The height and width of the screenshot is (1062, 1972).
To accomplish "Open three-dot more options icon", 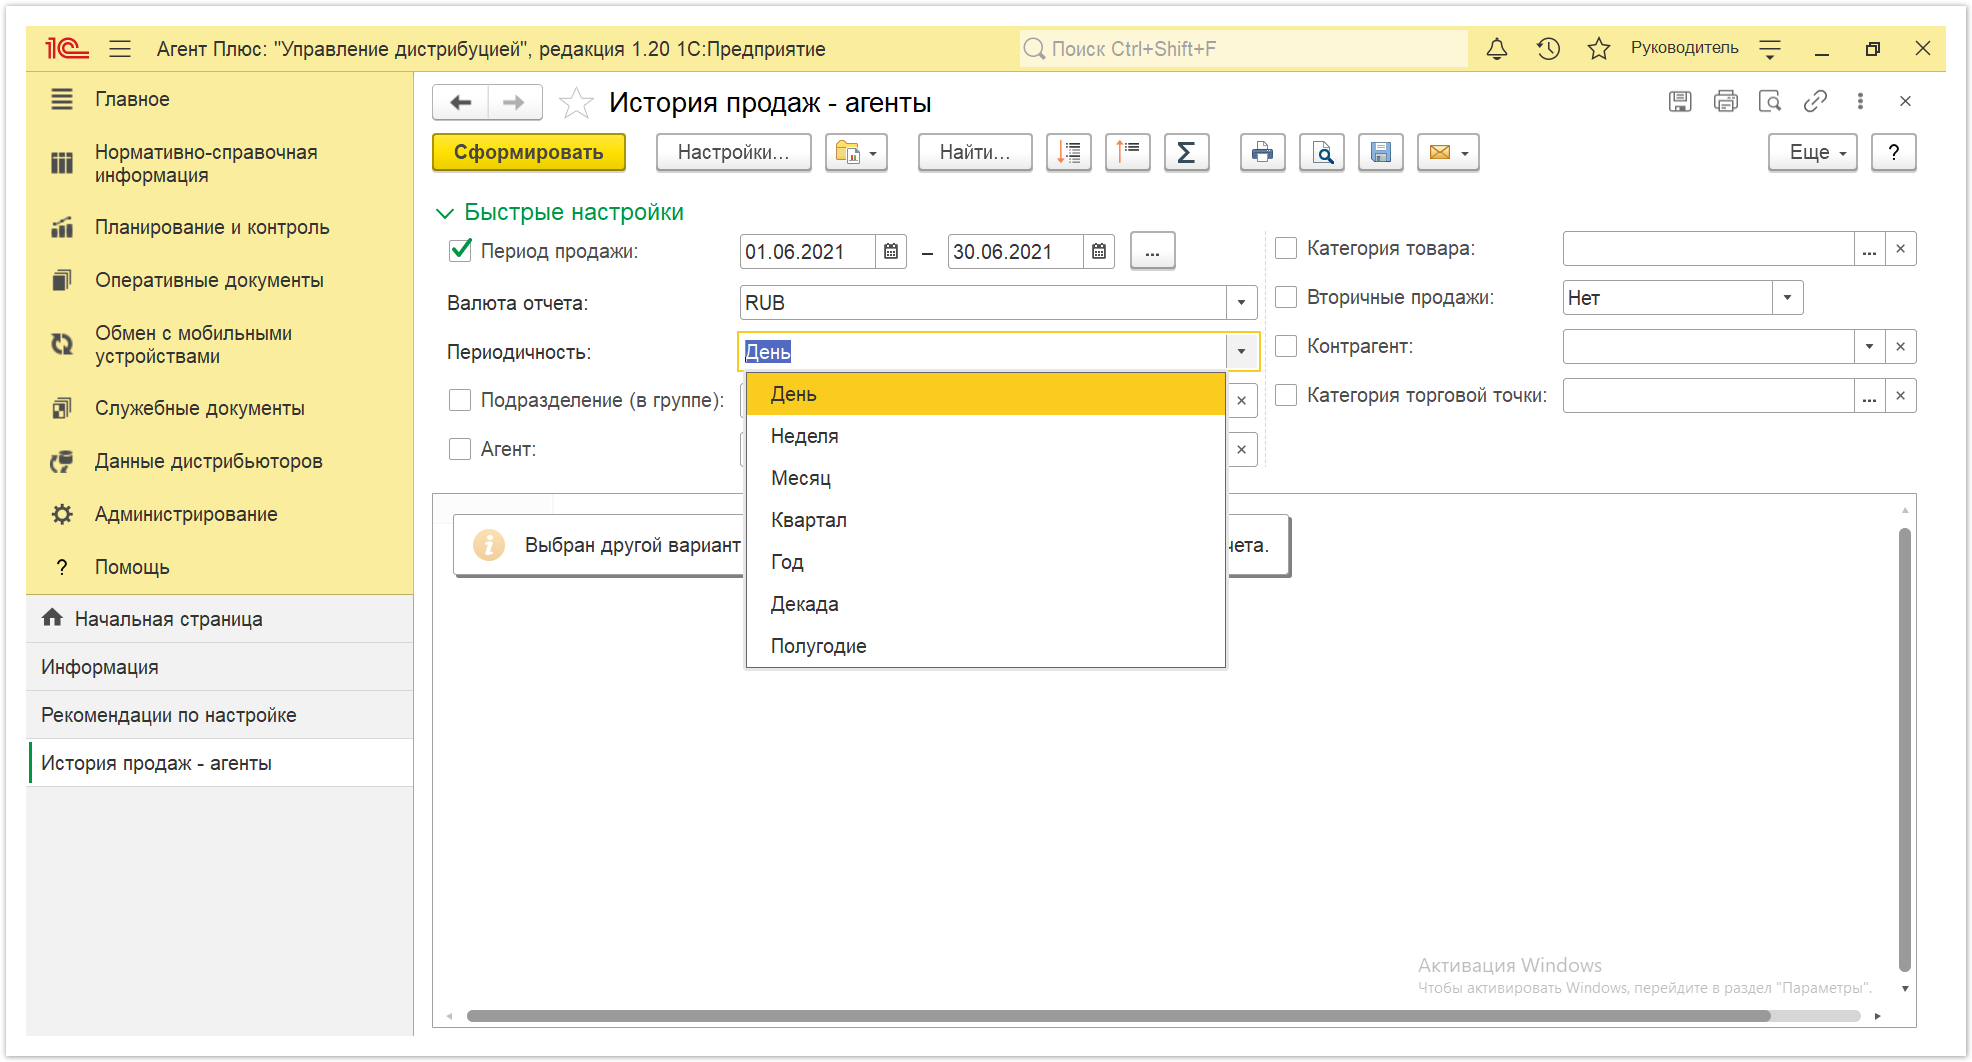I will point(1860,101).
